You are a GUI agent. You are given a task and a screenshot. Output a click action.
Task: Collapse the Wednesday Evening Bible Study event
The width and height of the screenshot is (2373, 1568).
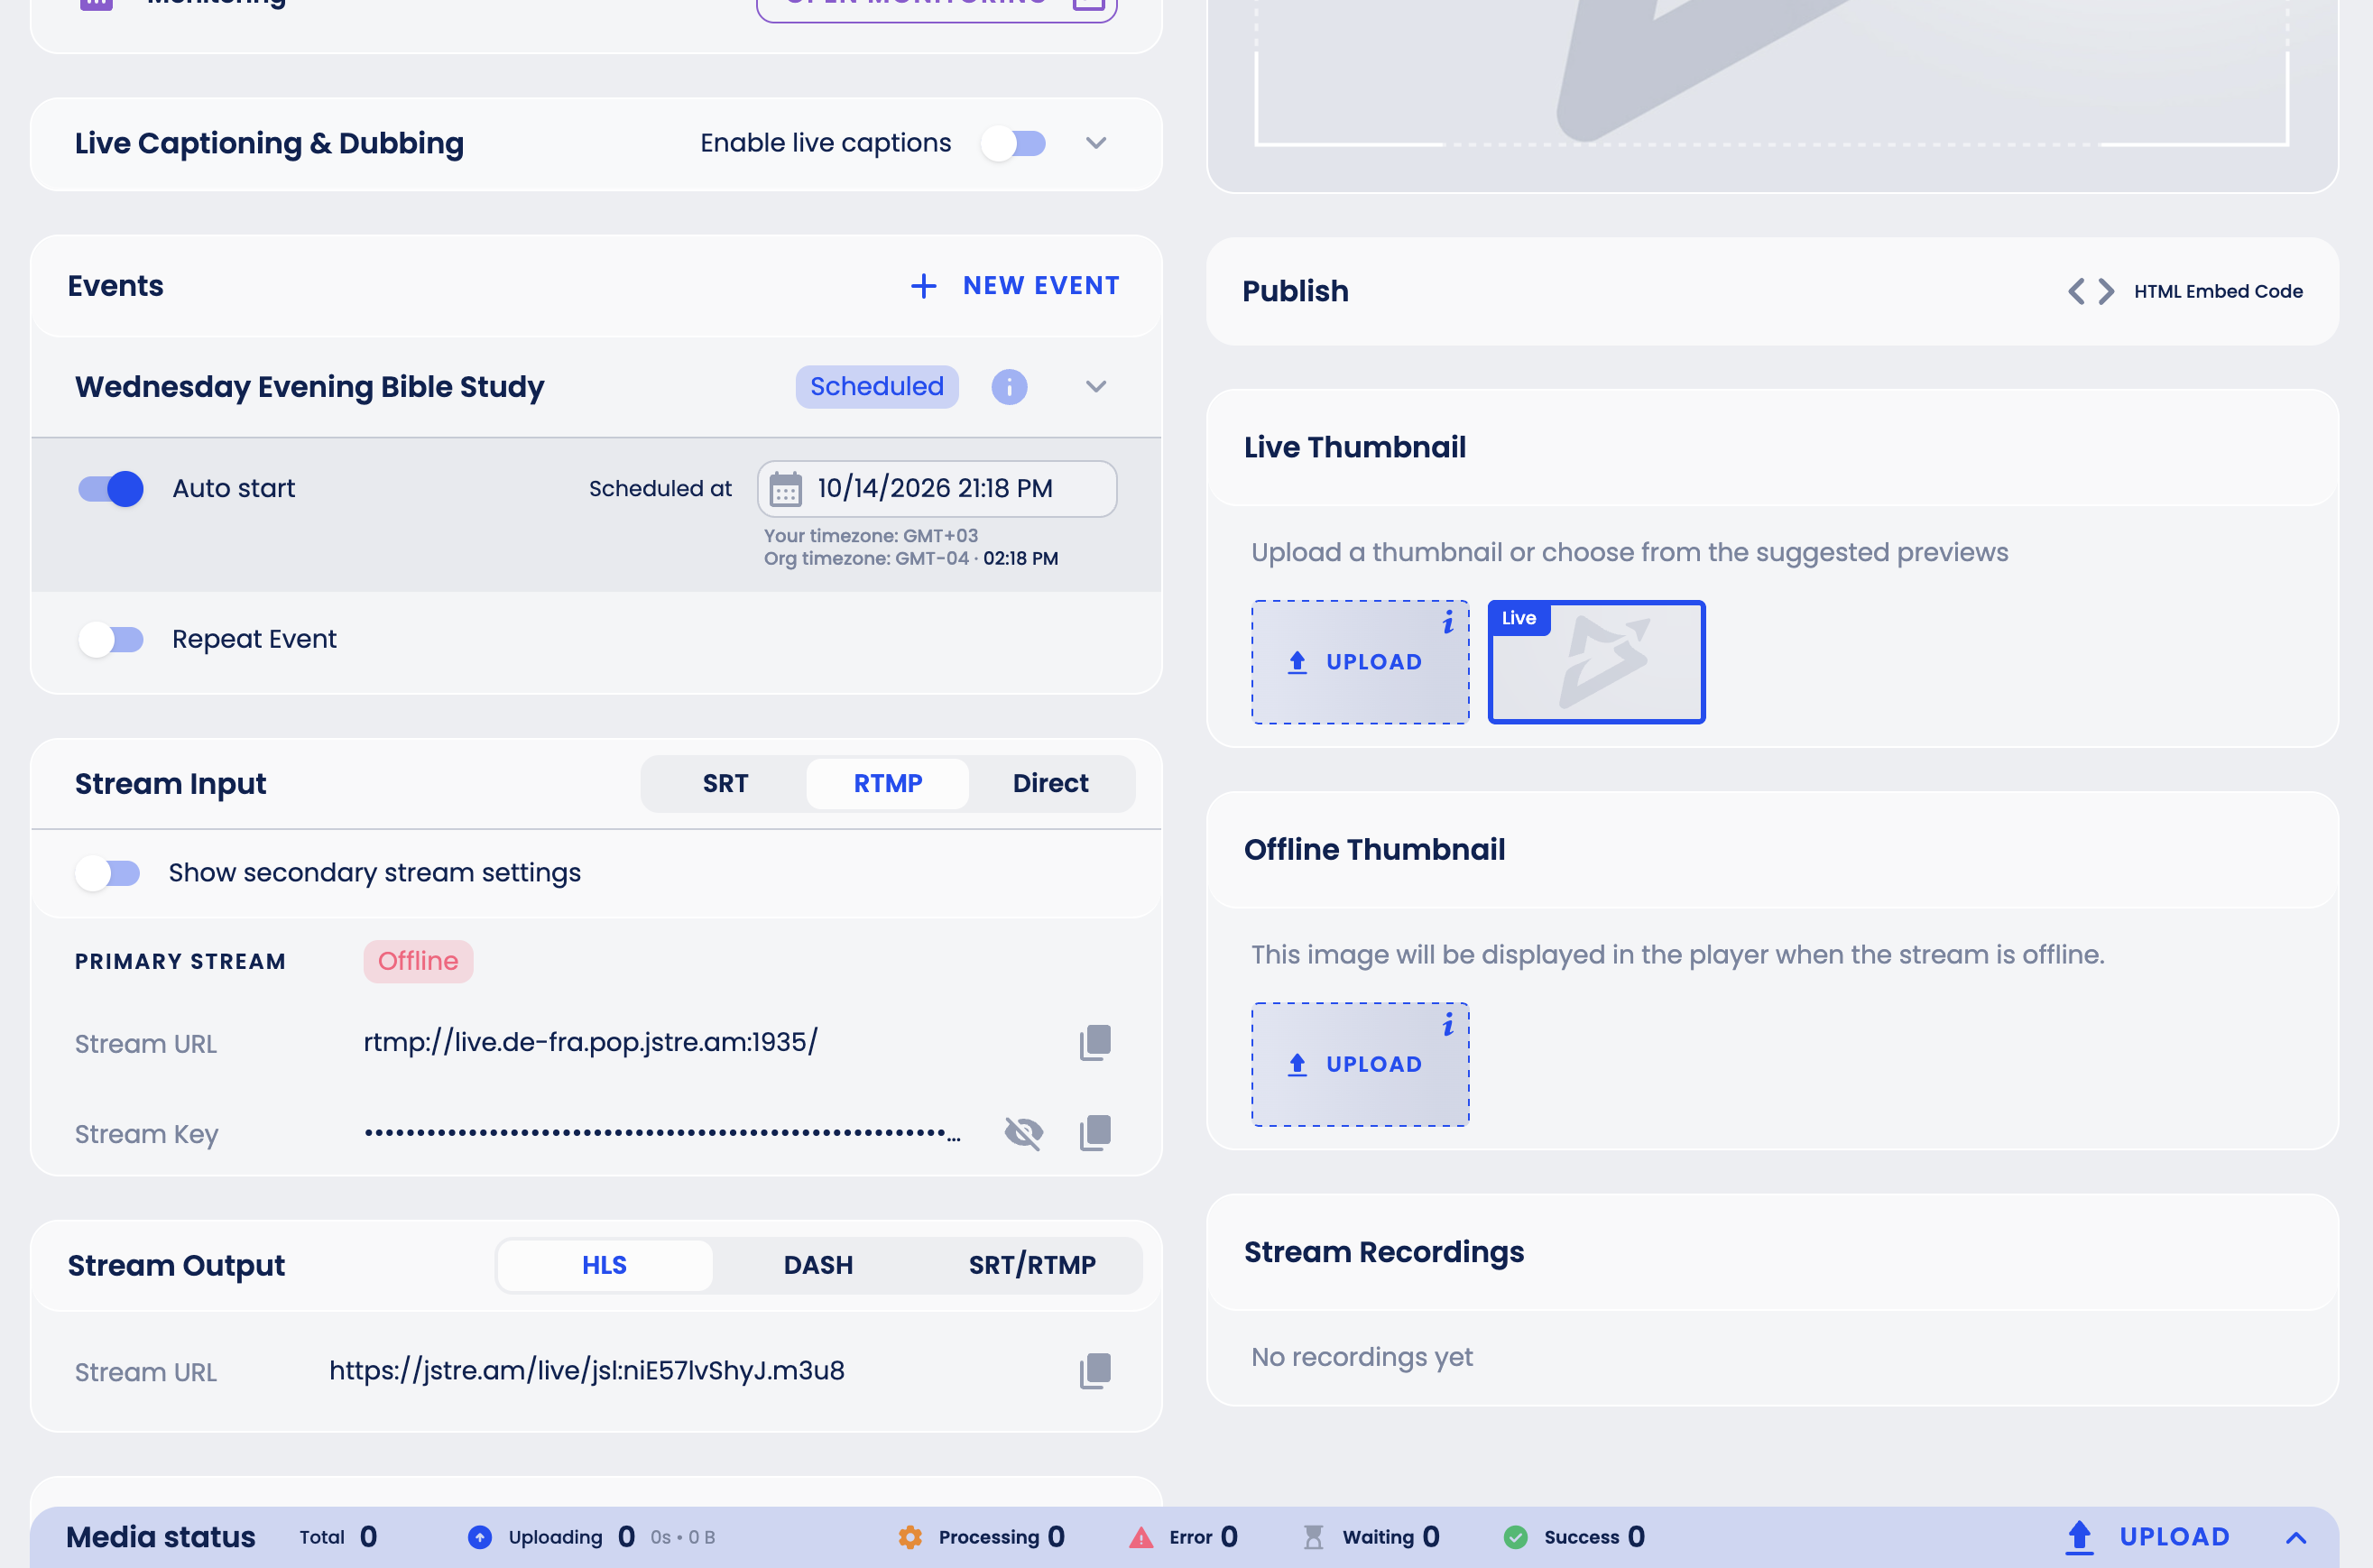pos(1096,387)
